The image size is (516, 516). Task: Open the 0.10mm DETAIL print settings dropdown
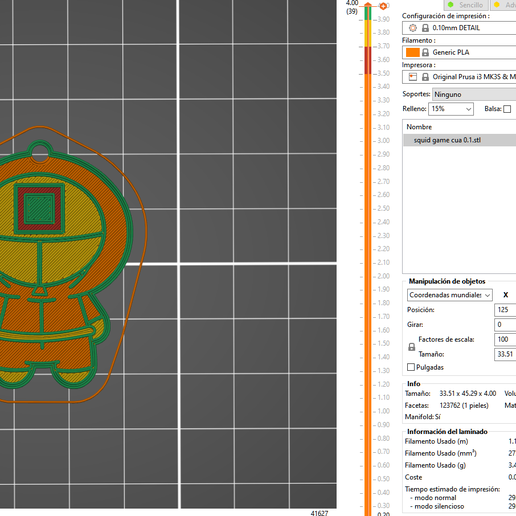click(459, 28)
